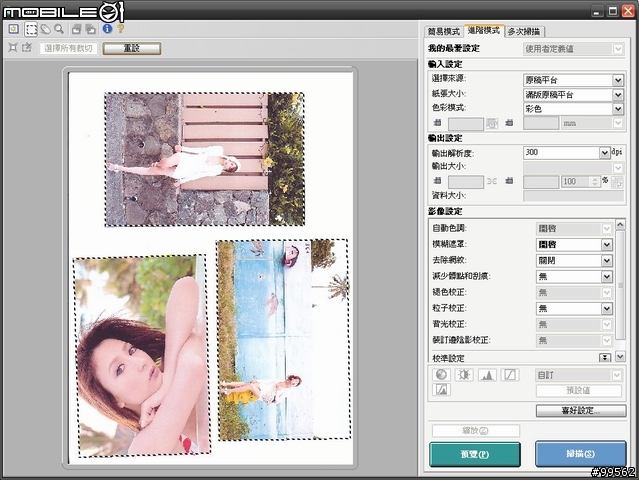639x480 pixels.
Task: Click the input width icon under 色彩模式
Action: tap(438, 123)
